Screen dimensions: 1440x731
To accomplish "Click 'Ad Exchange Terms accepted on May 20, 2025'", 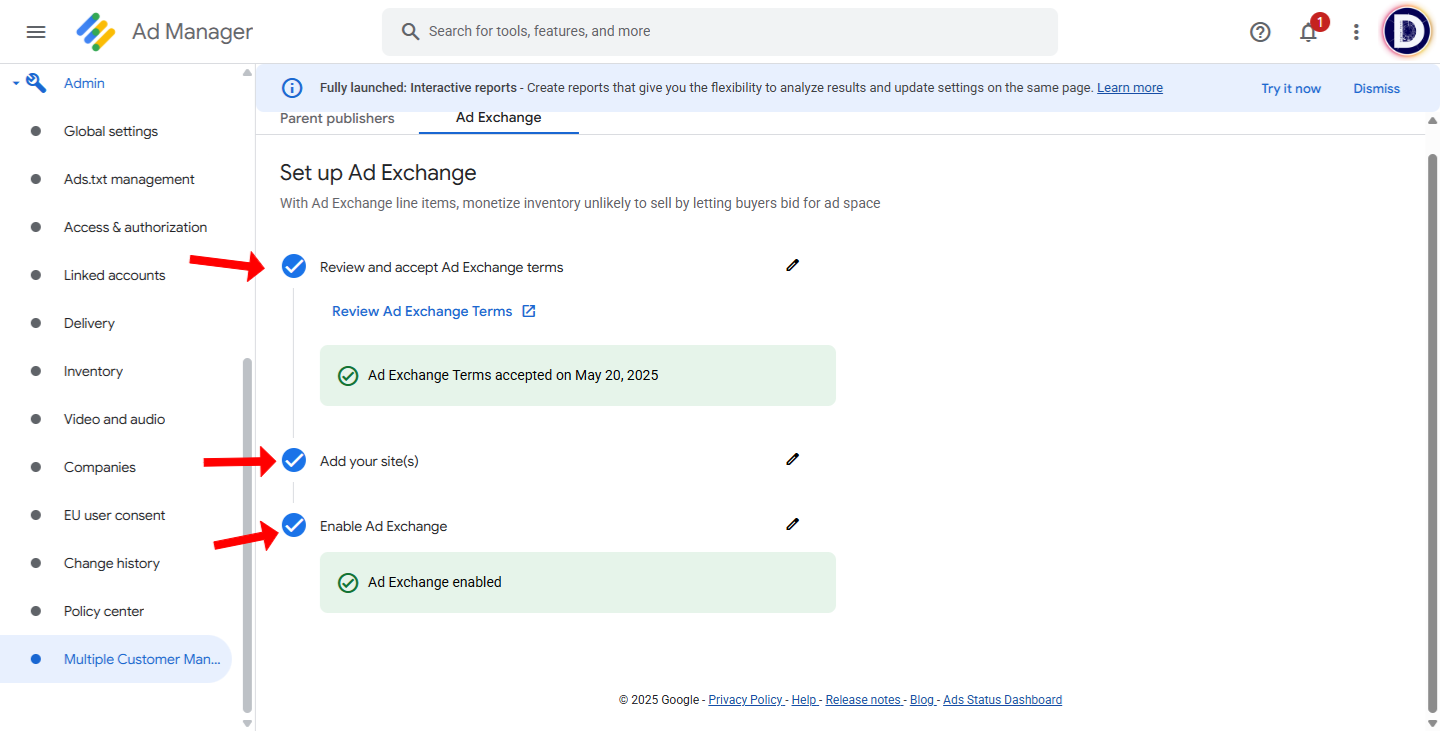I will pos(513,376).
